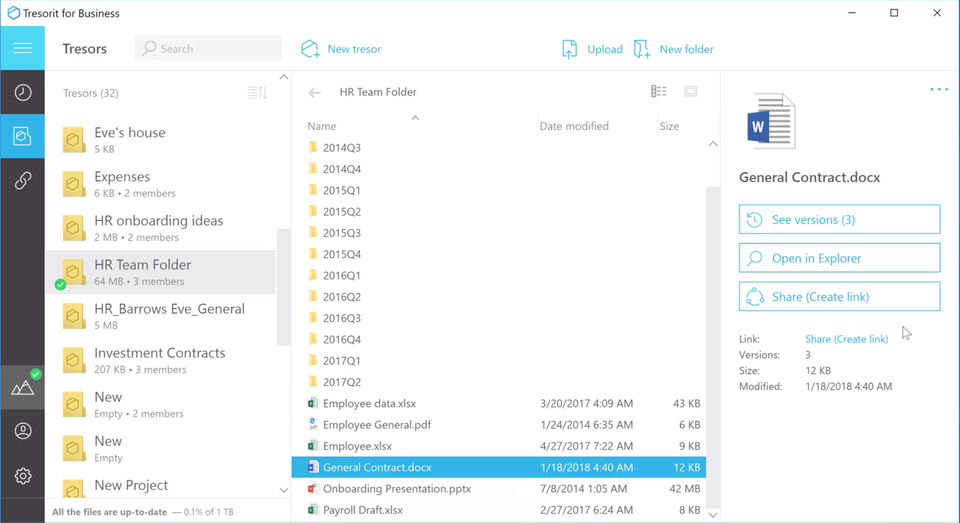Click Share (Create link) button
The height and width of the screenshot is (523, 960).
pos(839,296)
